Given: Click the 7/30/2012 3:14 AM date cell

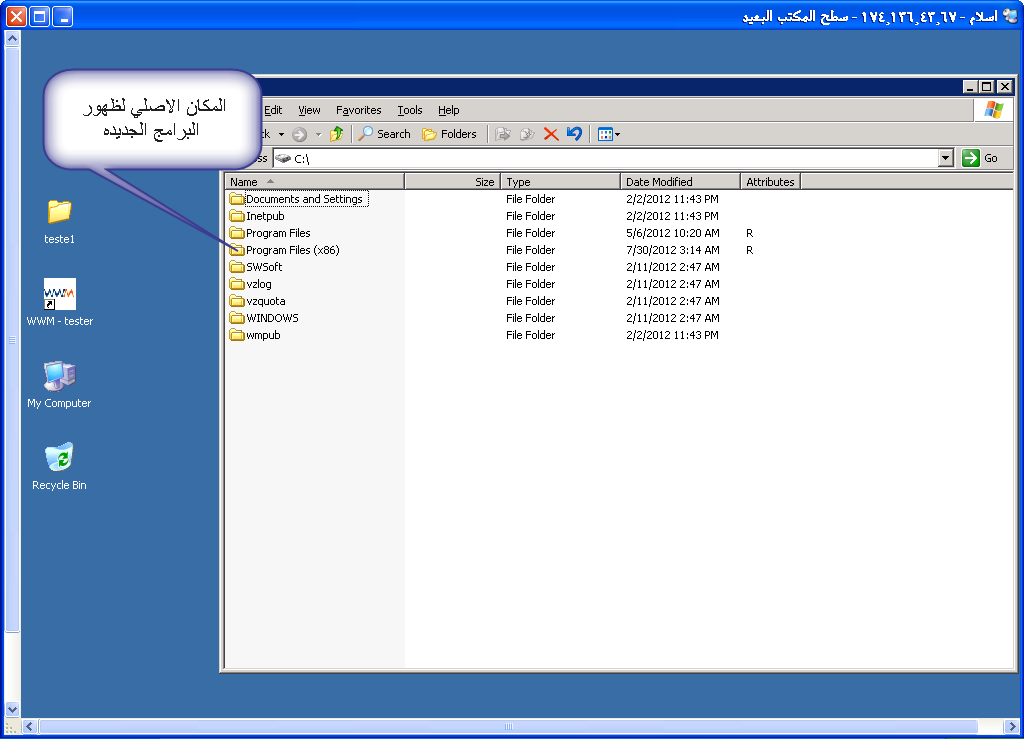Looking at the screenshot, I should pyautogui.click(x=673, y=250).
